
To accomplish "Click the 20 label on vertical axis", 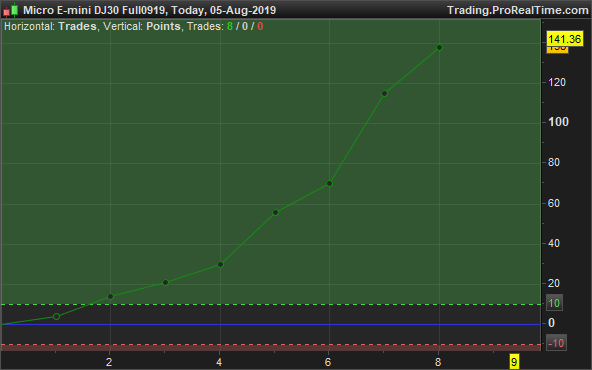I will [554, 283].
